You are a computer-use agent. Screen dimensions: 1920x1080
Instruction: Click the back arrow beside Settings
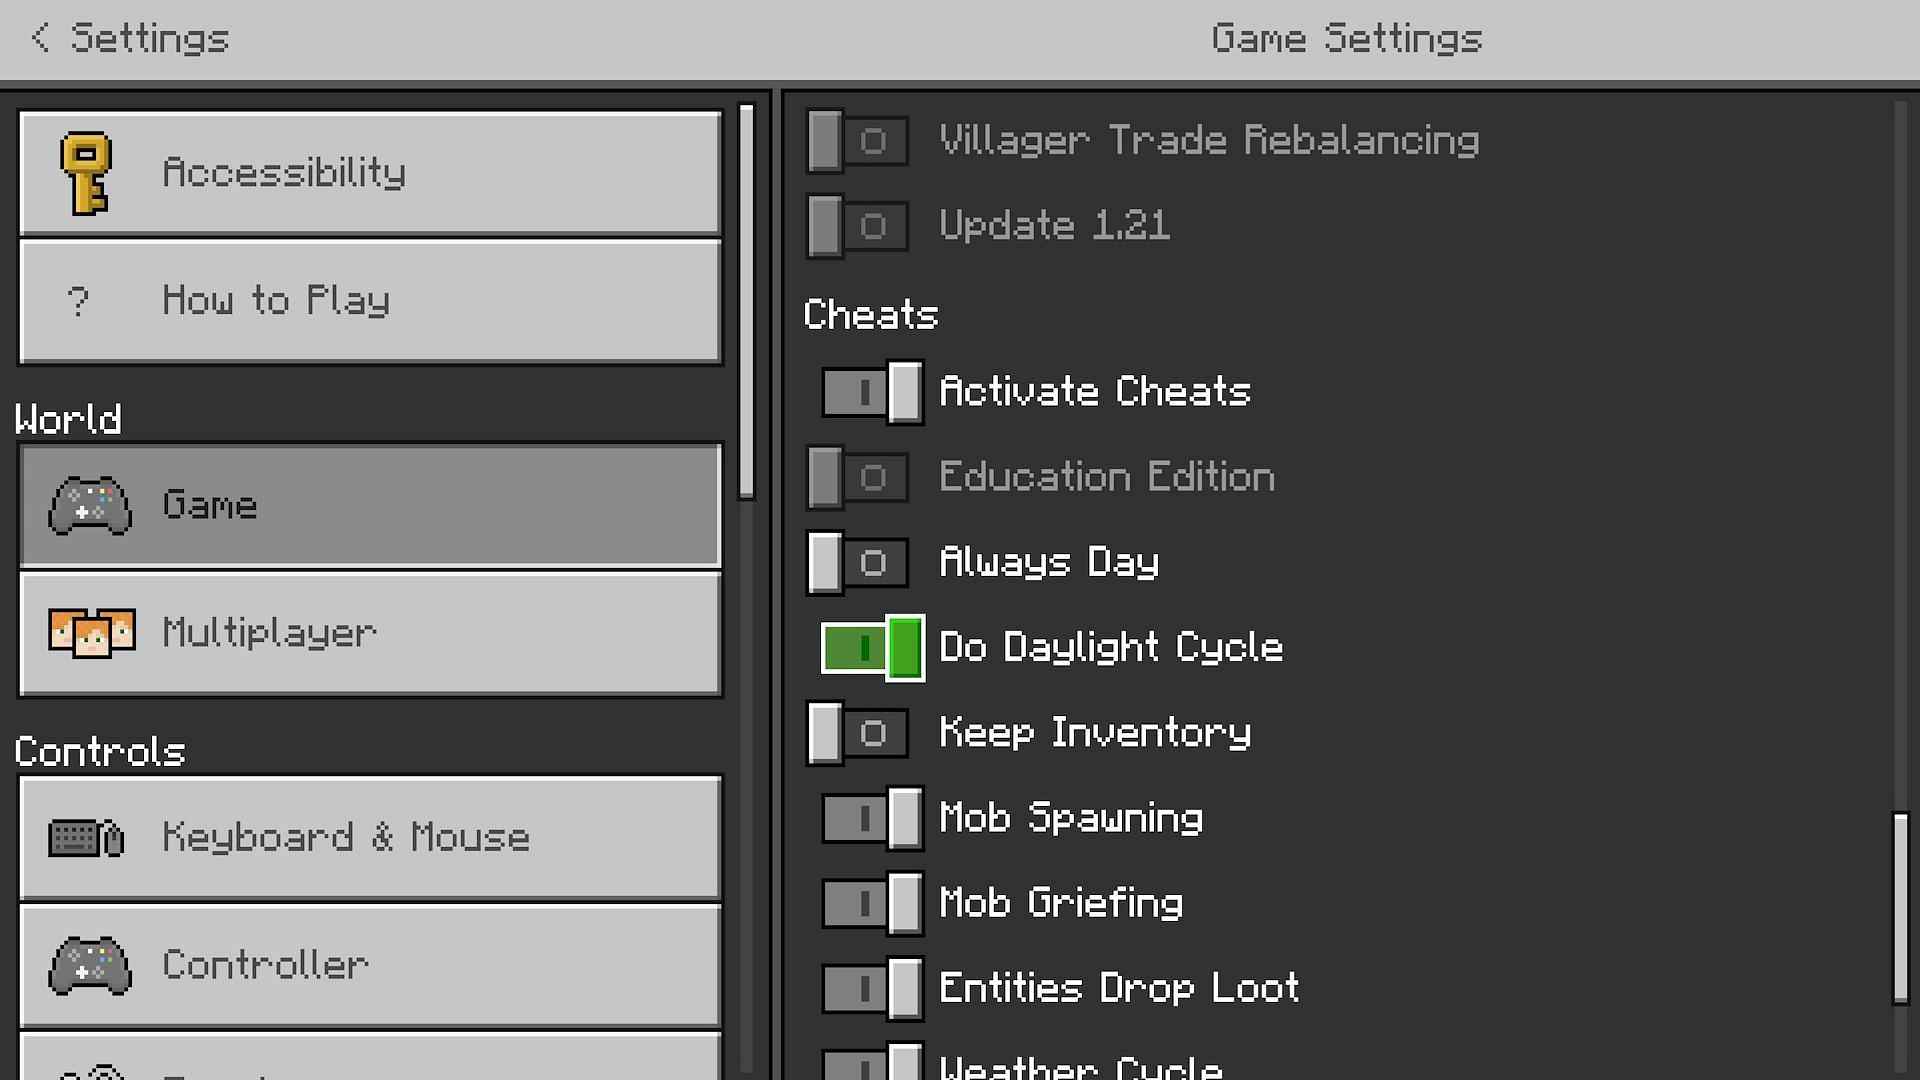[x=40, y=38]
